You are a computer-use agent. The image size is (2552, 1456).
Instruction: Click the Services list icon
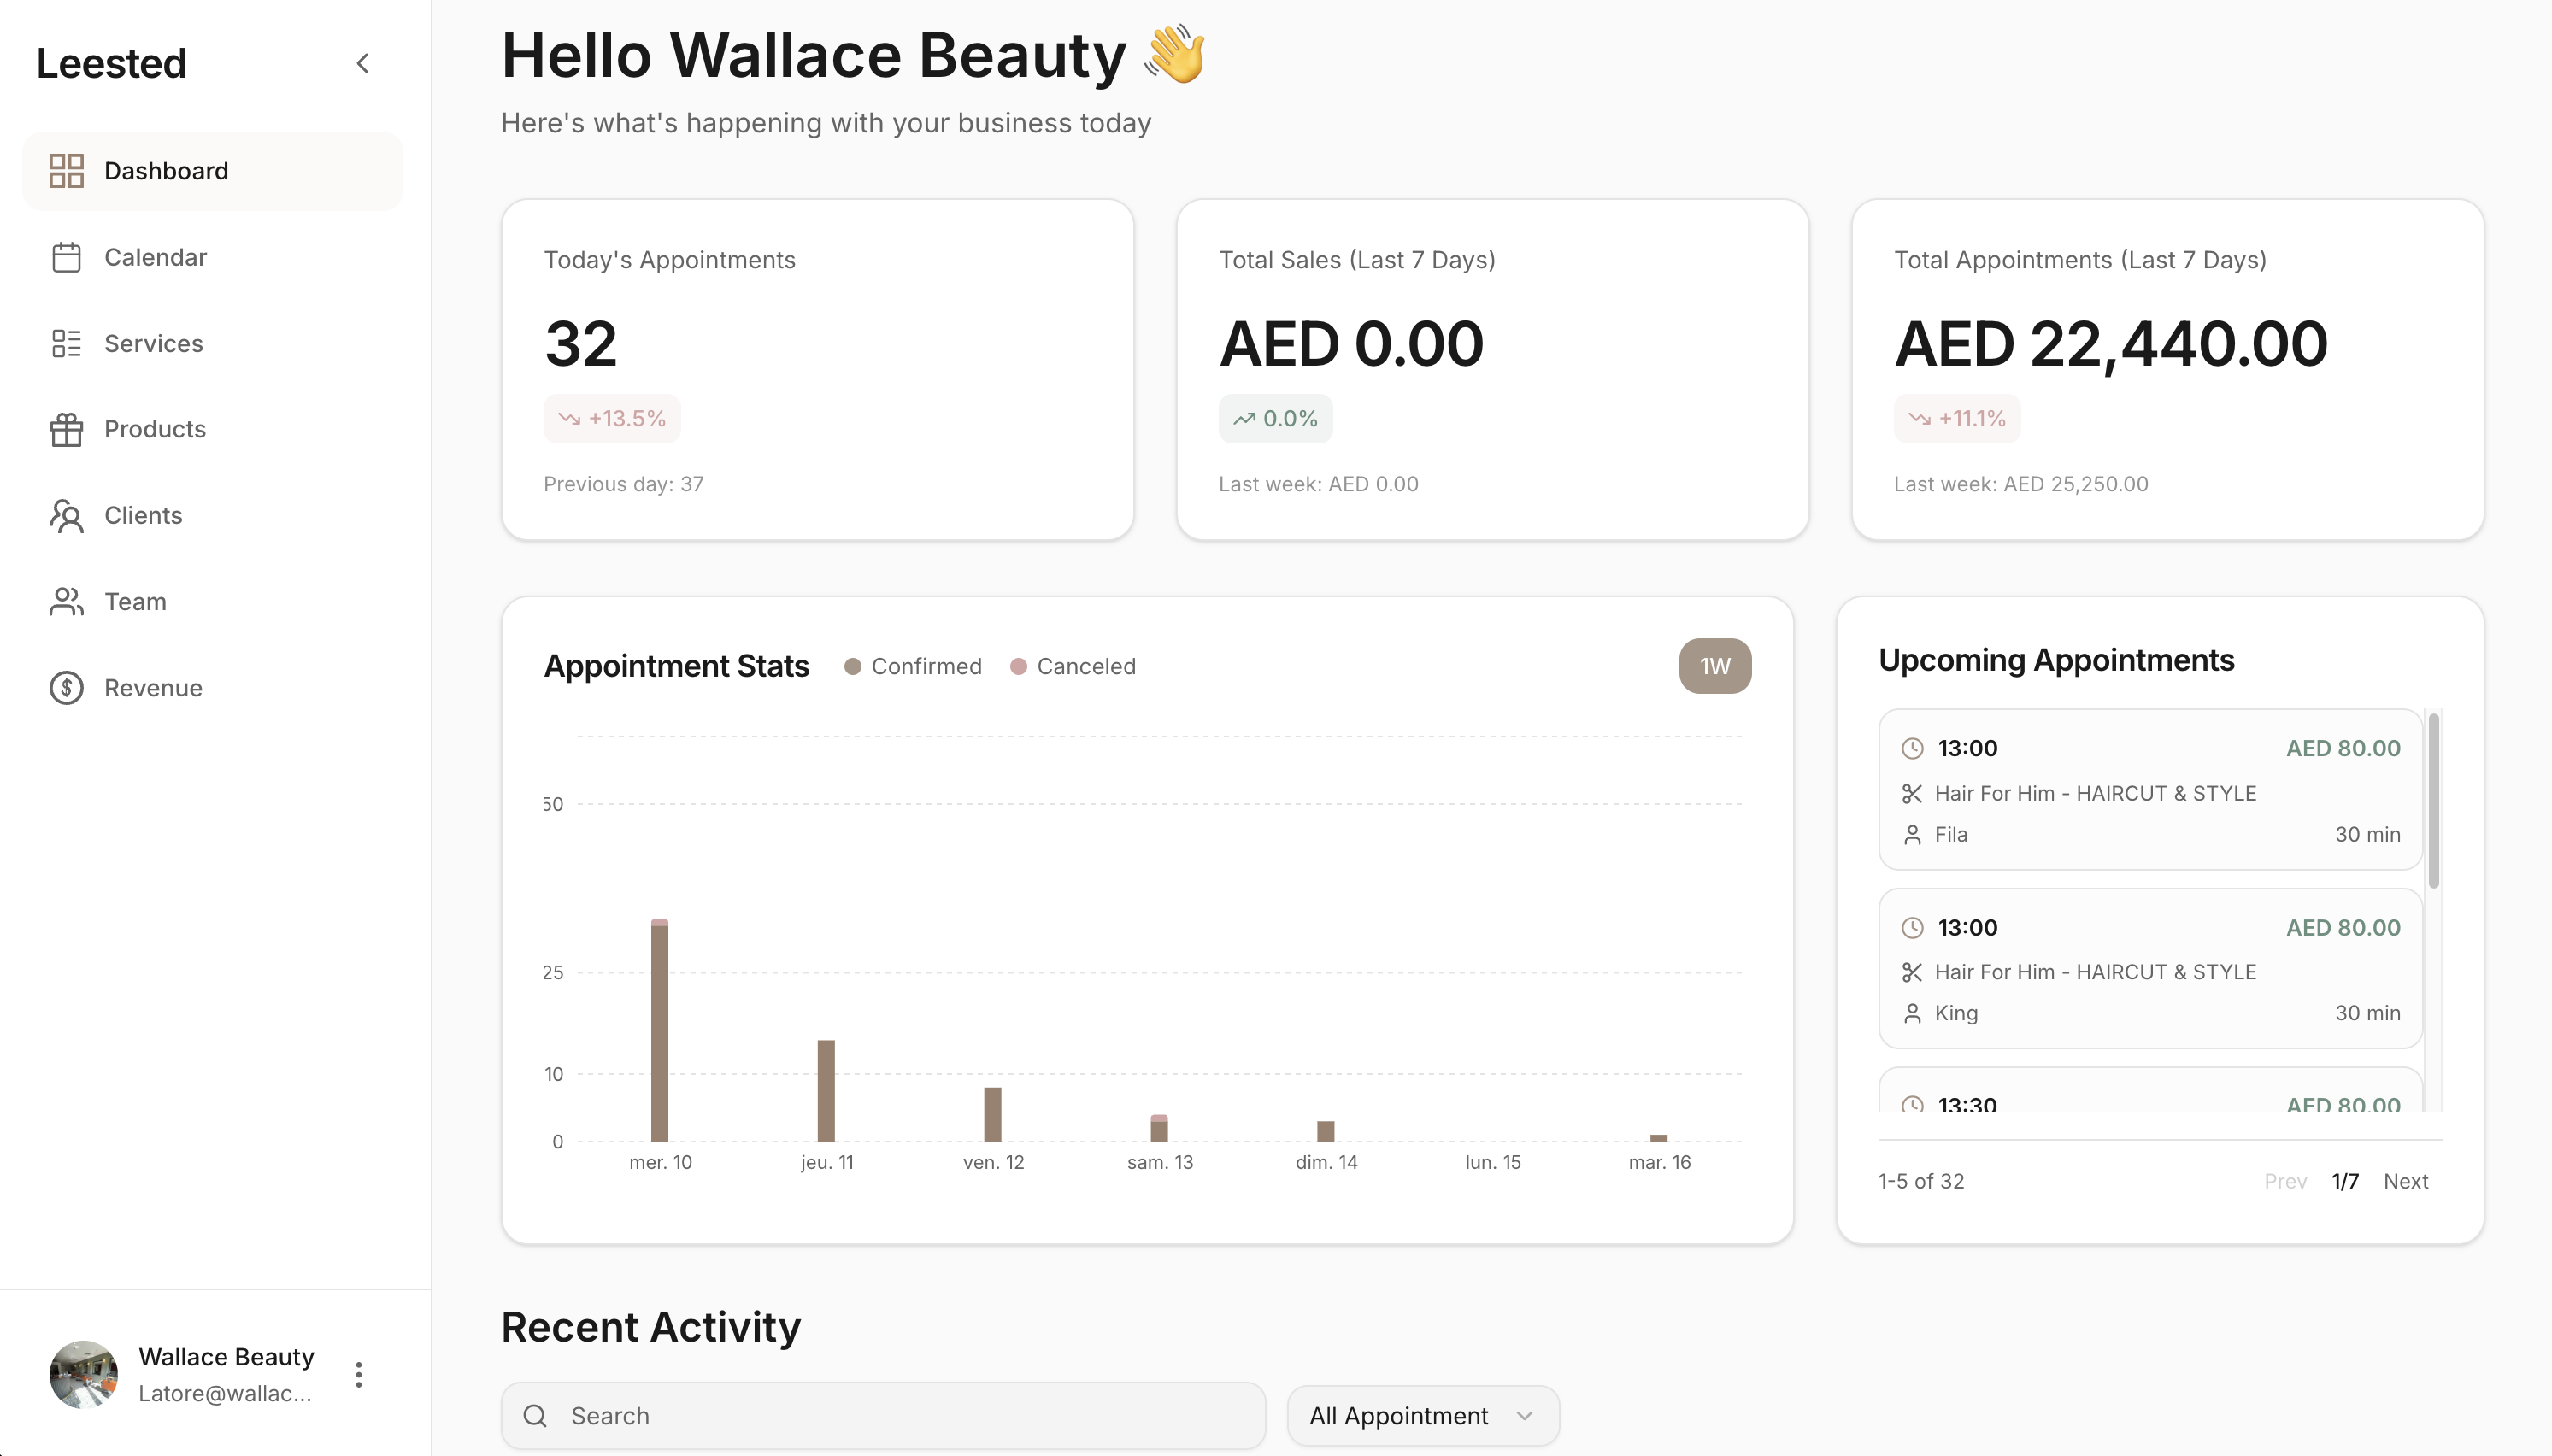coord(66,343)
